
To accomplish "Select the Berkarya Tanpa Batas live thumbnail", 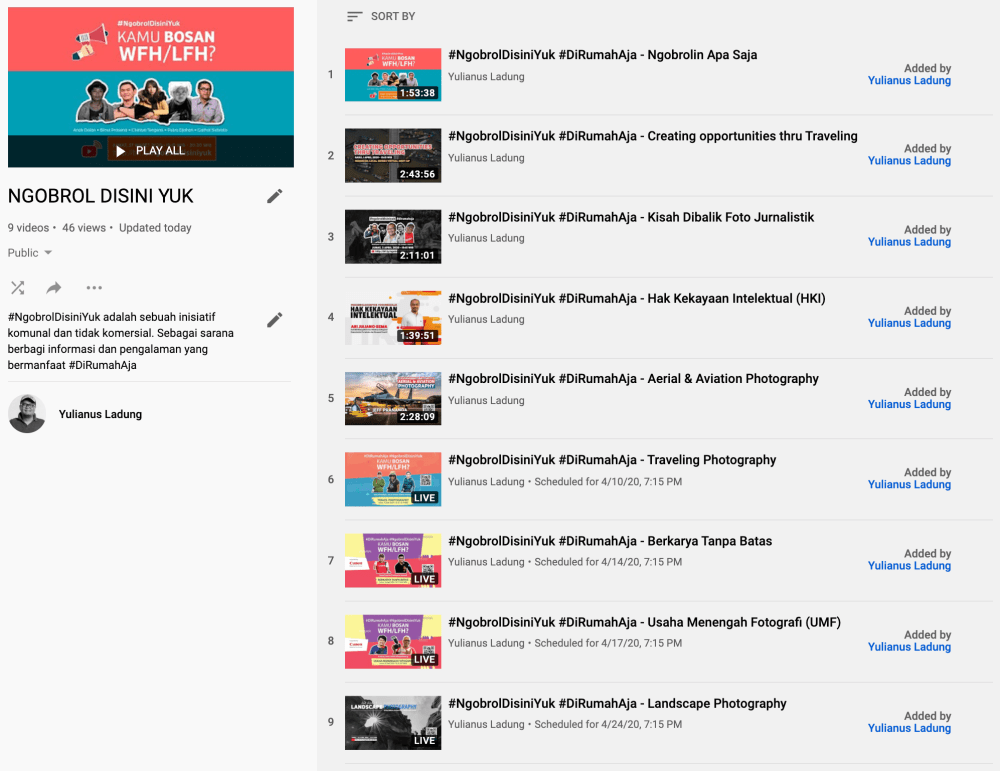I will point(393,560).
